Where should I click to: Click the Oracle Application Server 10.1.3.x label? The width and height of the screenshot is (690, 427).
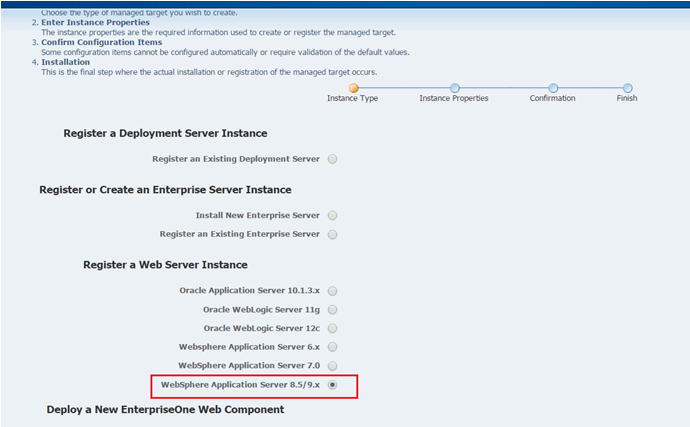click(250, 291)
